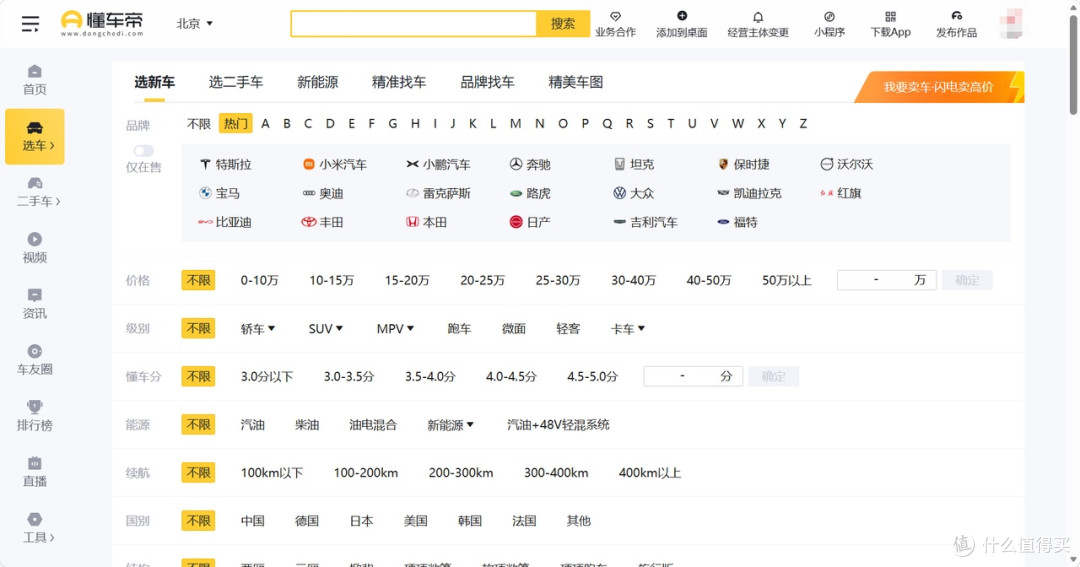Select the 比亚迪 brand

click(x=225, y=222)
